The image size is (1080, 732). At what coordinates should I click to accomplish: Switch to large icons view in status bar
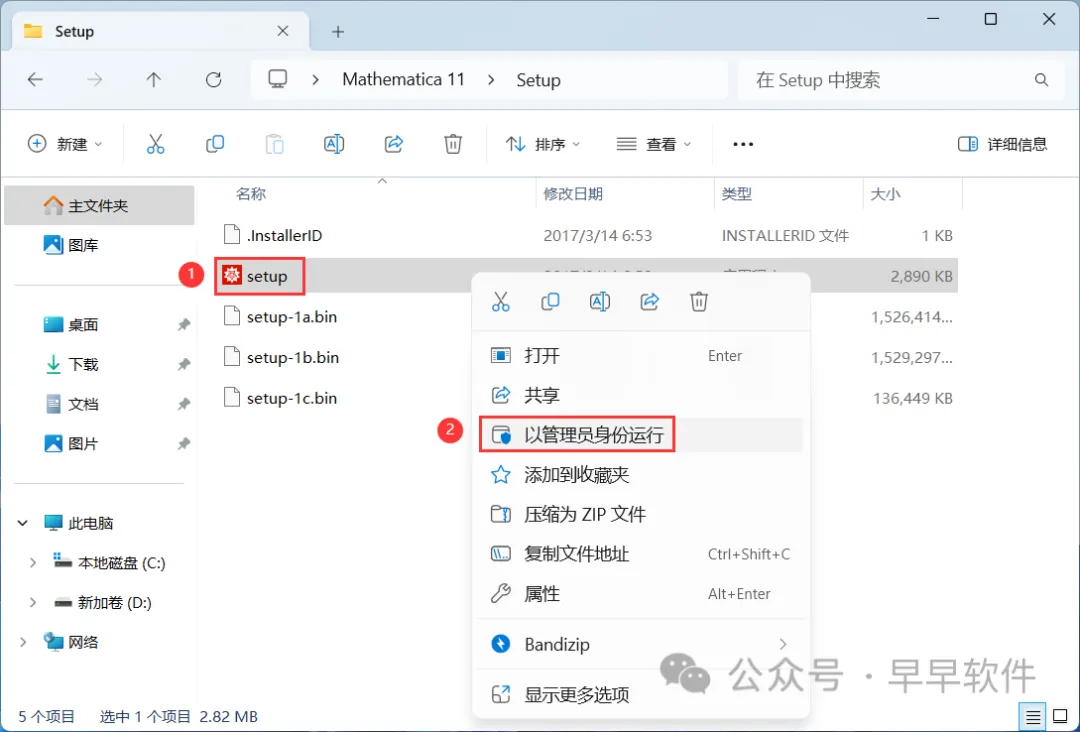1060,717
